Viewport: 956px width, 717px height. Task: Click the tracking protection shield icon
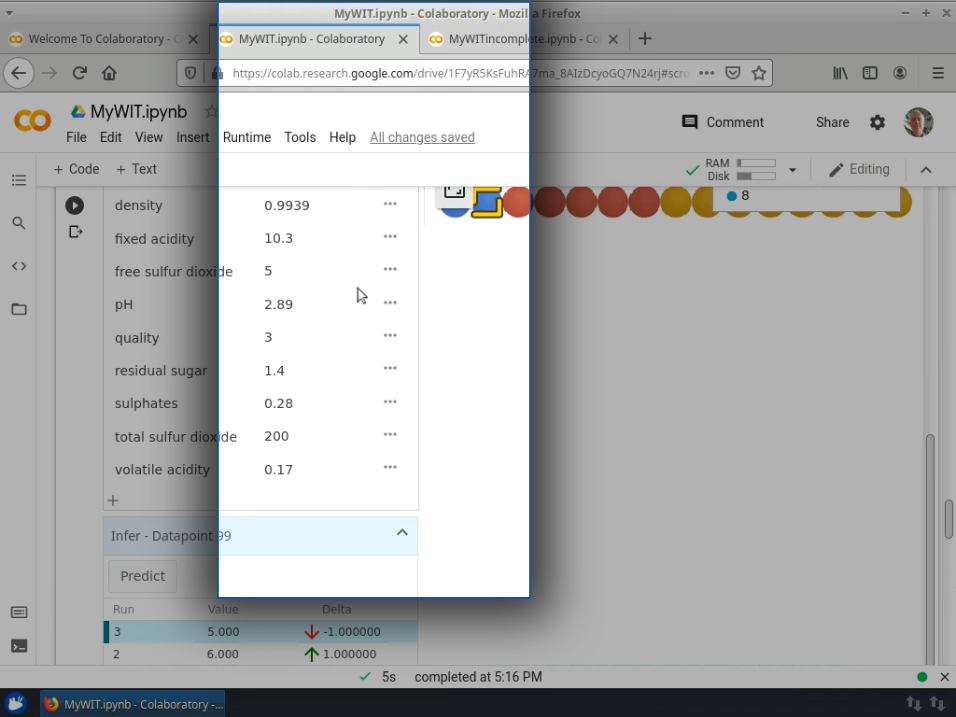[x=190, y=73]
